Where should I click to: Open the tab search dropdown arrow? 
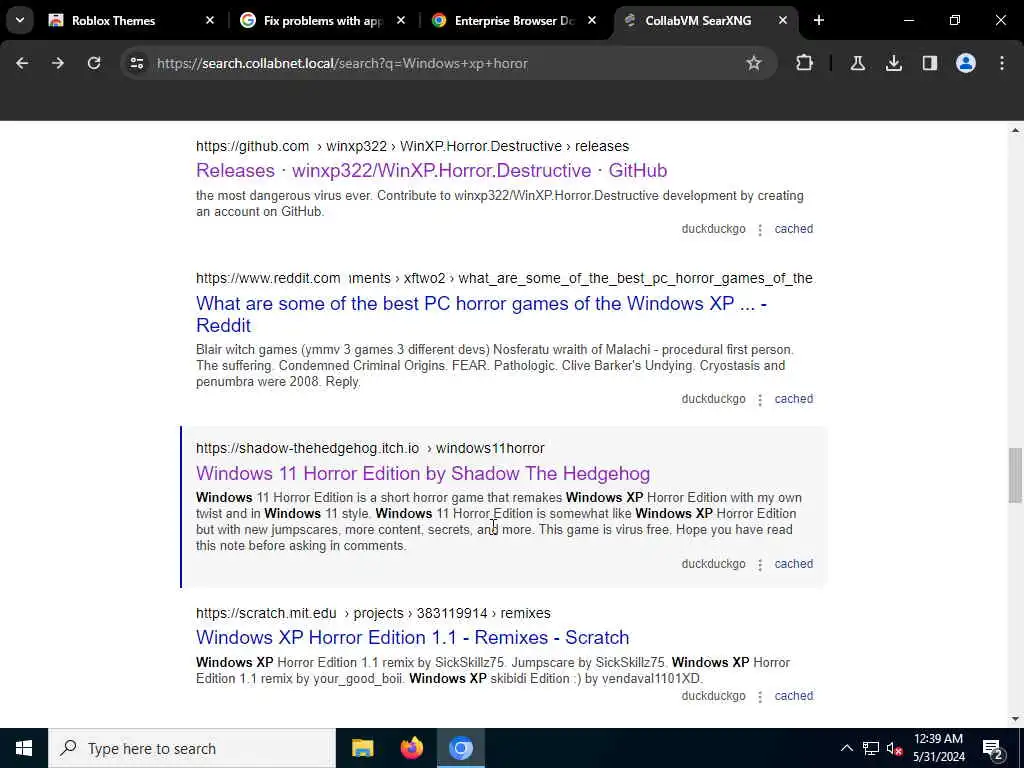tap(20, 20)
